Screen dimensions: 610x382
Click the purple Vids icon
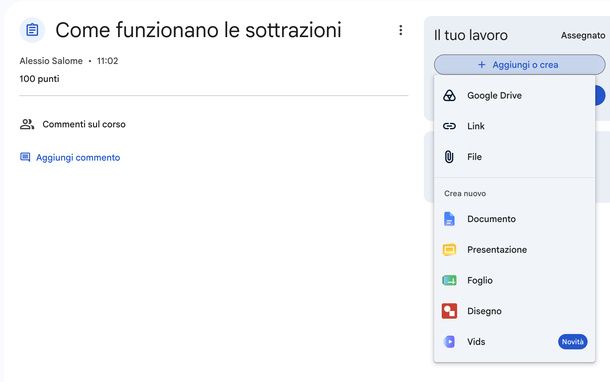coord(449,342)
